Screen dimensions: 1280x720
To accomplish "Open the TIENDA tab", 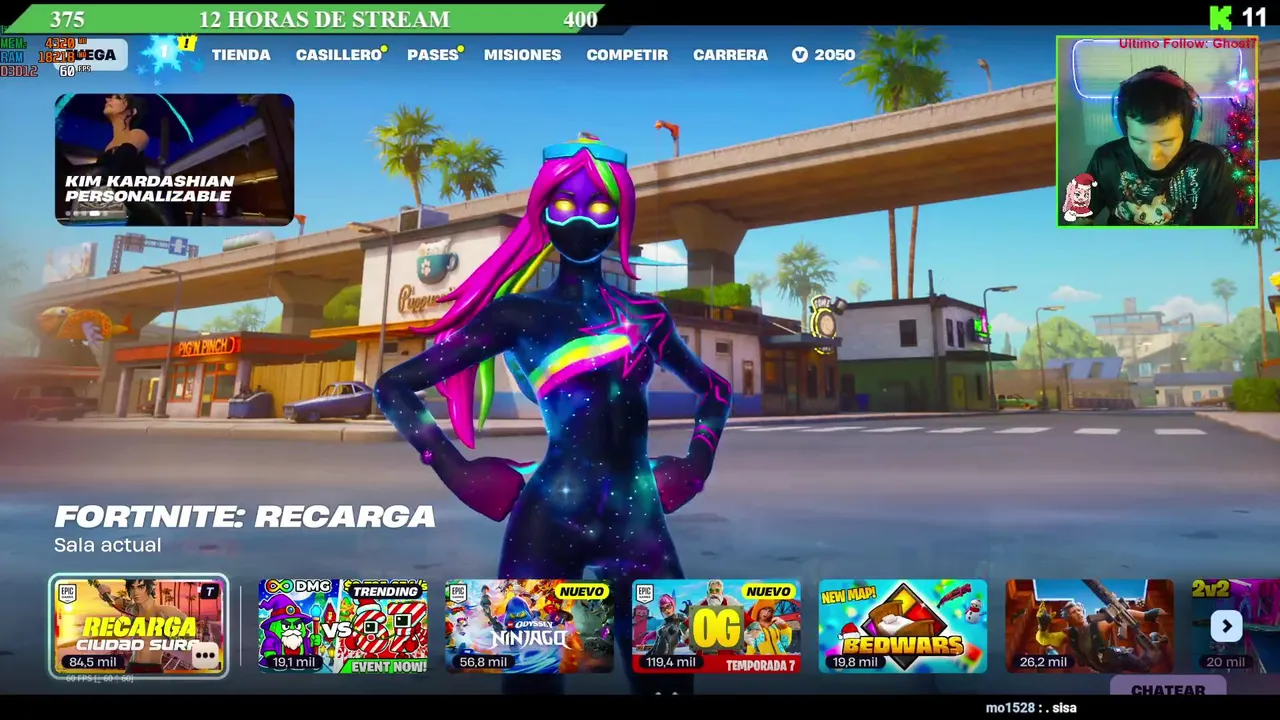I will click(x=241, y=55).
